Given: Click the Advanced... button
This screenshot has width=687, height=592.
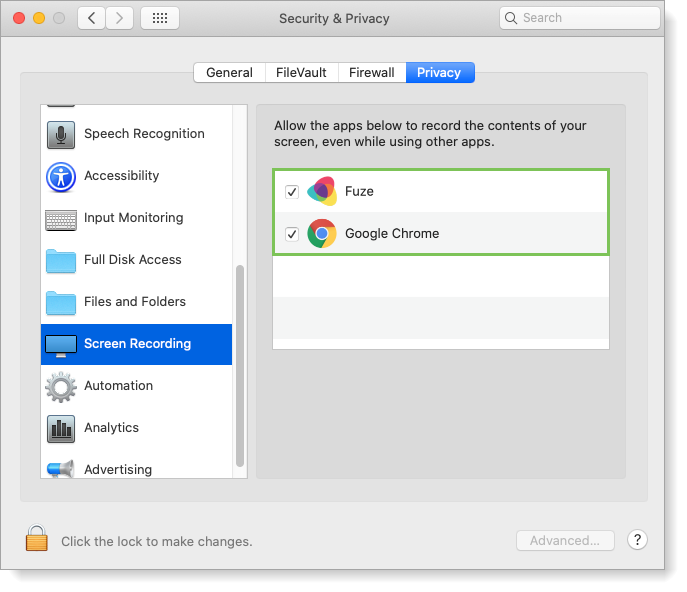Looking at the screenshot, I should (x=565, y=541).
